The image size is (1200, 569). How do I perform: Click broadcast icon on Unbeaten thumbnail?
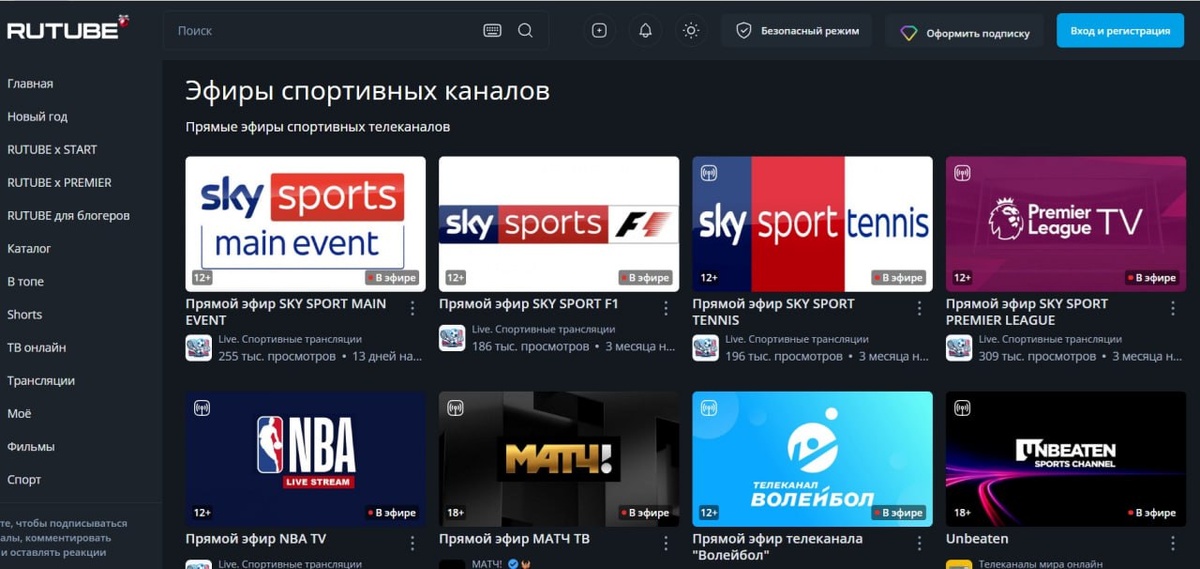click(962, 408)
